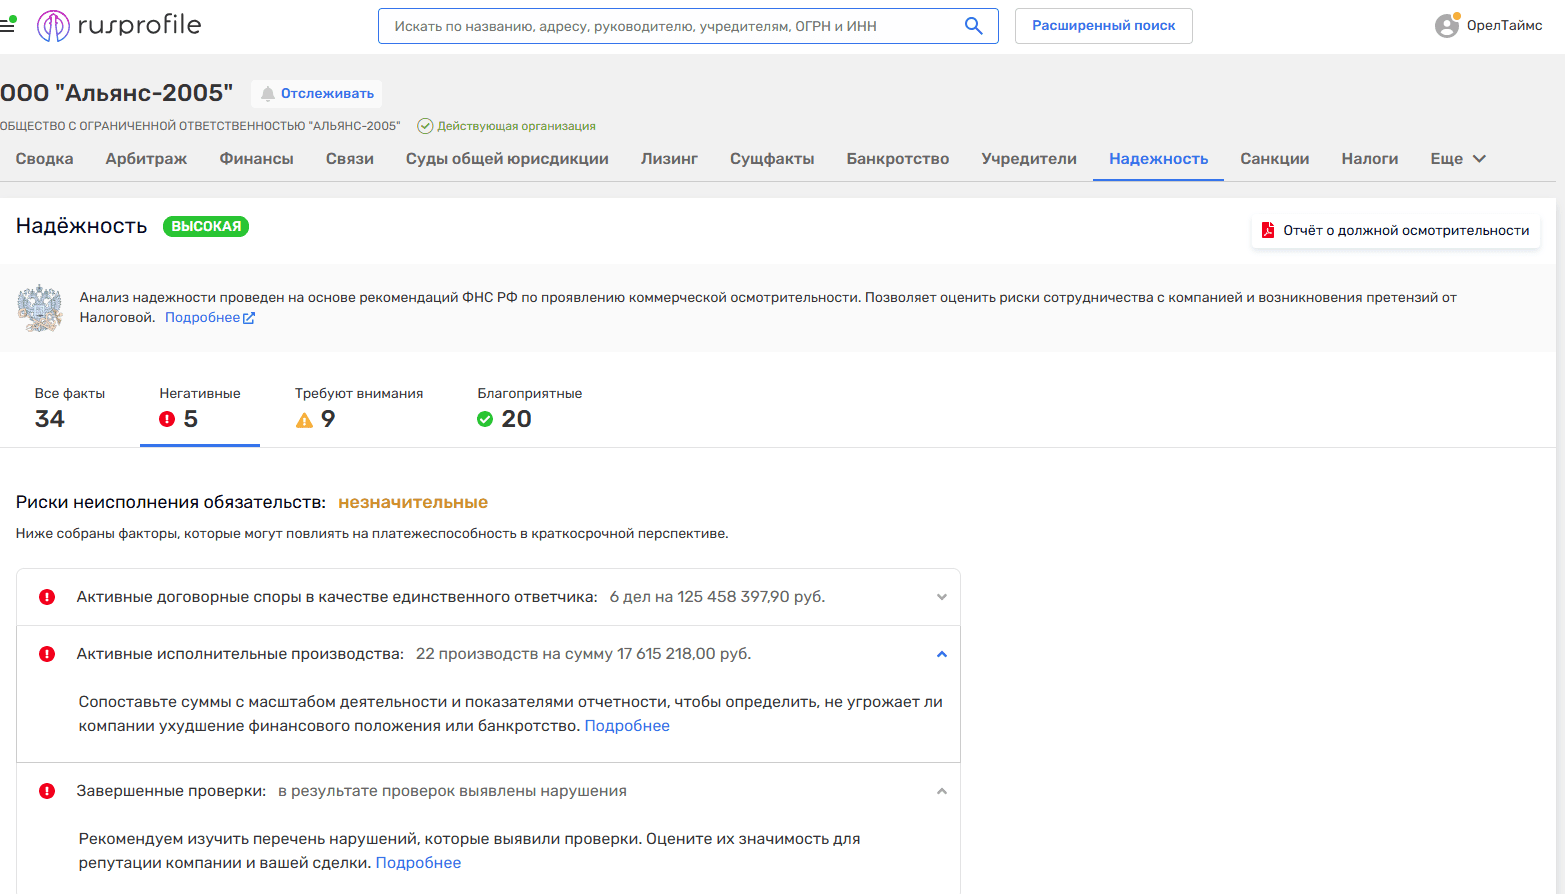The image size is (1565, 894).
Task: Open the Еще dropdown menu
Action: tap(1457, 159)
